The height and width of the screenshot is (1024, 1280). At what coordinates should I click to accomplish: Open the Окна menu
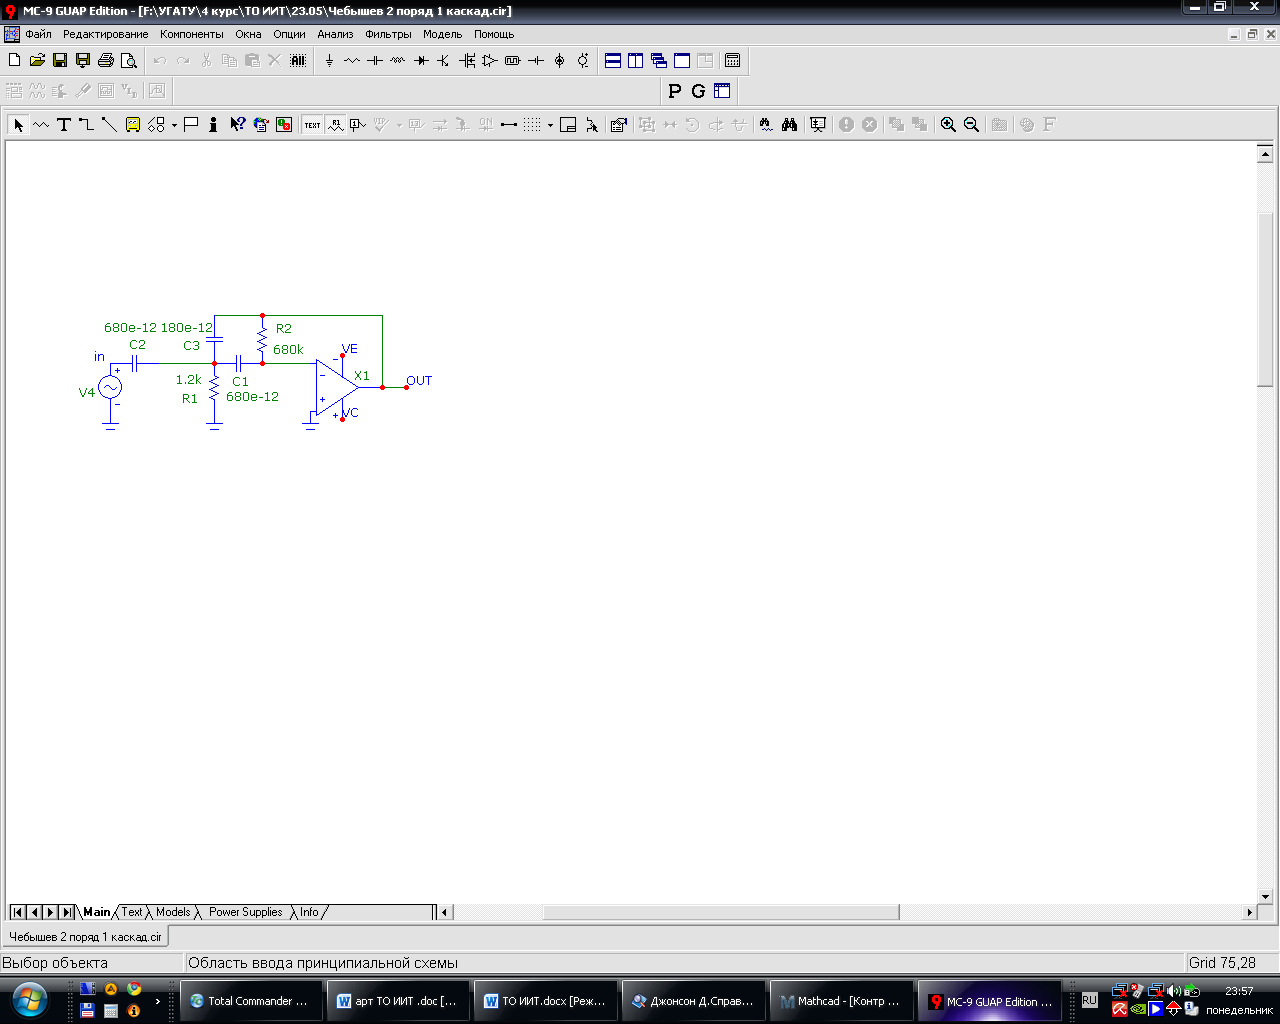[249, 34]
